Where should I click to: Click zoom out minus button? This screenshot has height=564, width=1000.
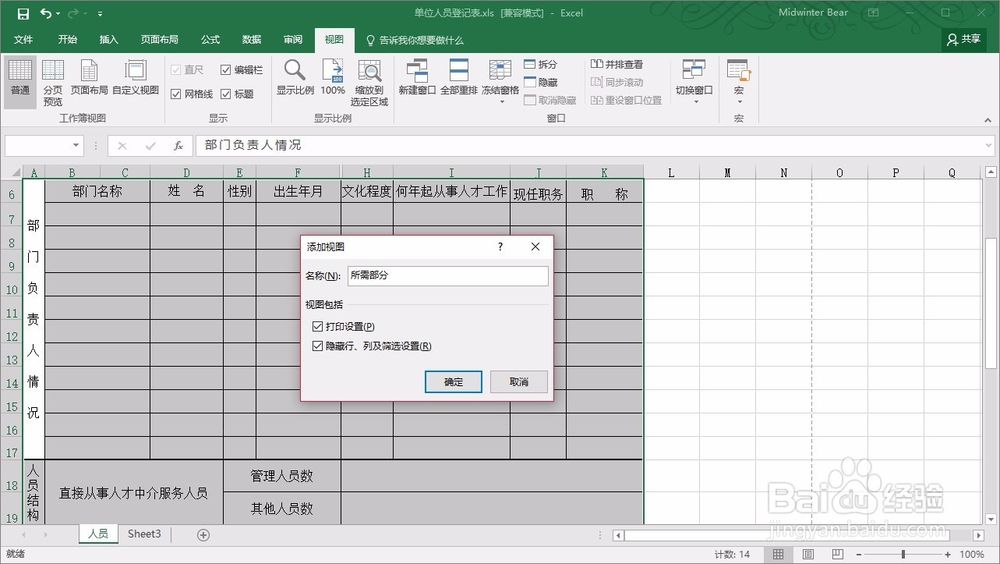click(x=858, y=554)
